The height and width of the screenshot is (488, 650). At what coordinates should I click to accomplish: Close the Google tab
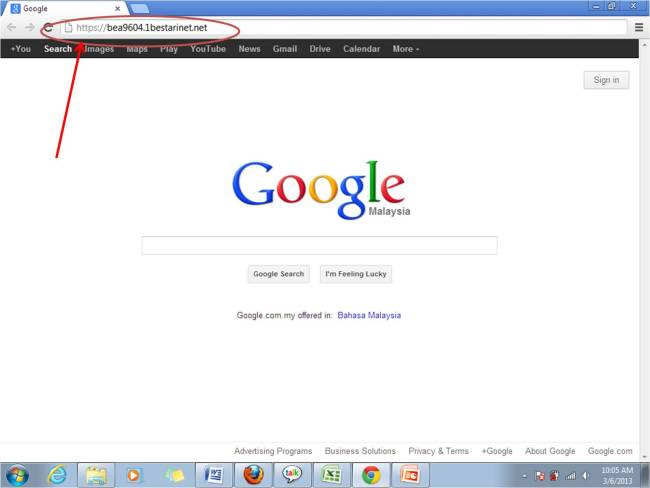pos(118,8)
